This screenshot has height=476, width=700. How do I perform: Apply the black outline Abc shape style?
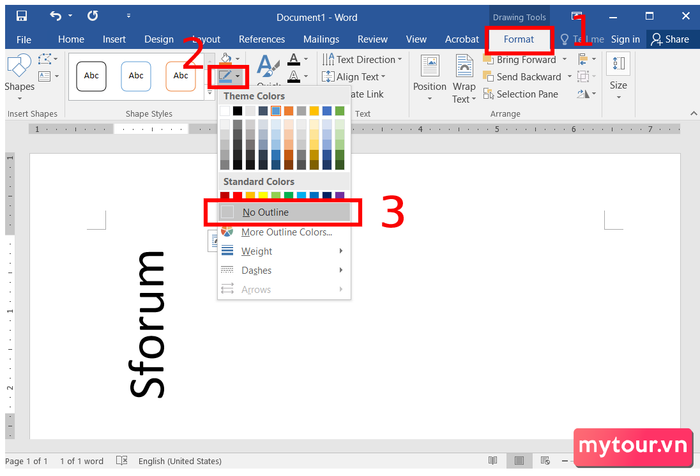point(91,76)
